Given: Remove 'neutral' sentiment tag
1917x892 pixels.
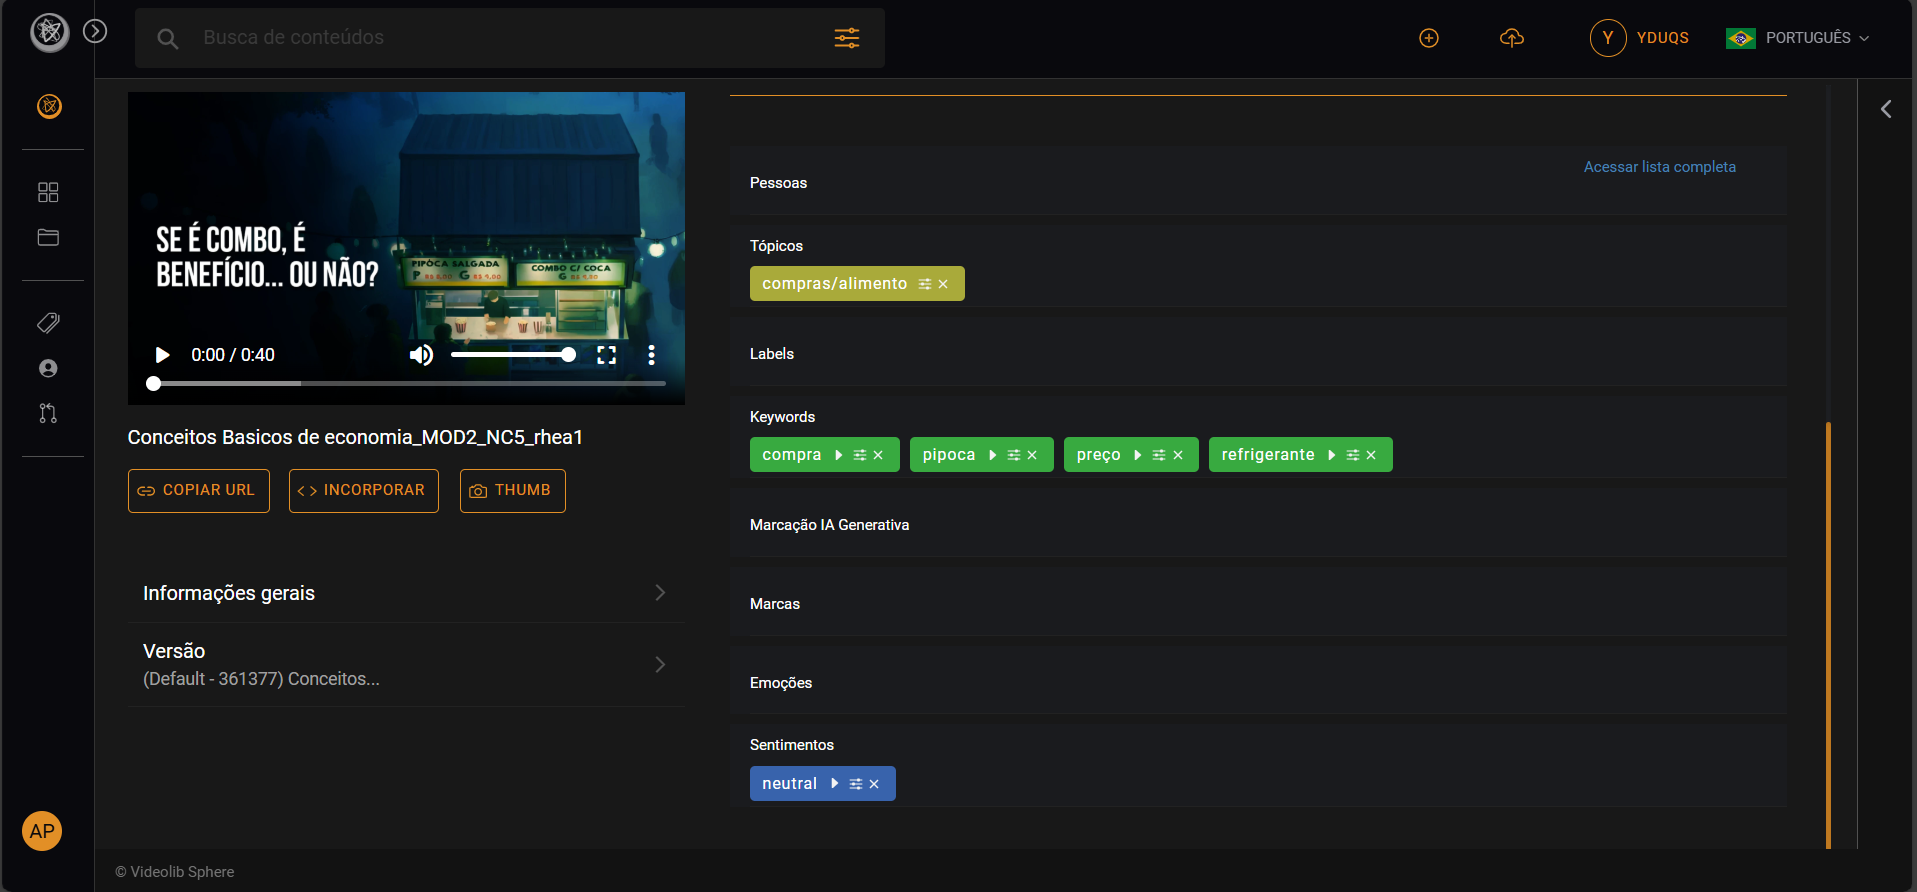Looking at the screenshot, I should 874,784.
